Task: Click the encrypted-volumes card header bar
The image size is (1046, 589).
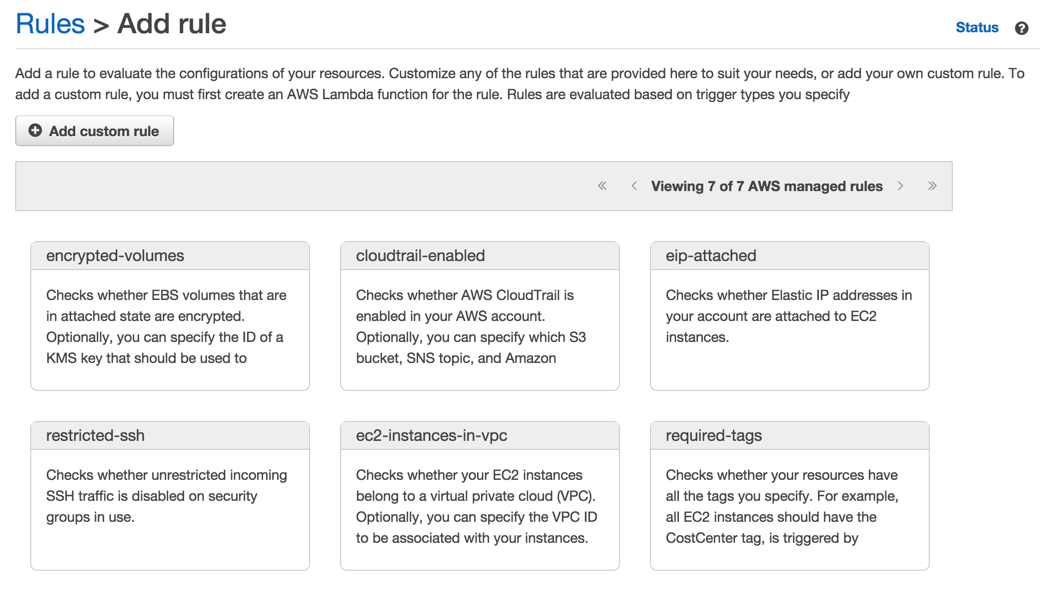Action: [170, 256]
